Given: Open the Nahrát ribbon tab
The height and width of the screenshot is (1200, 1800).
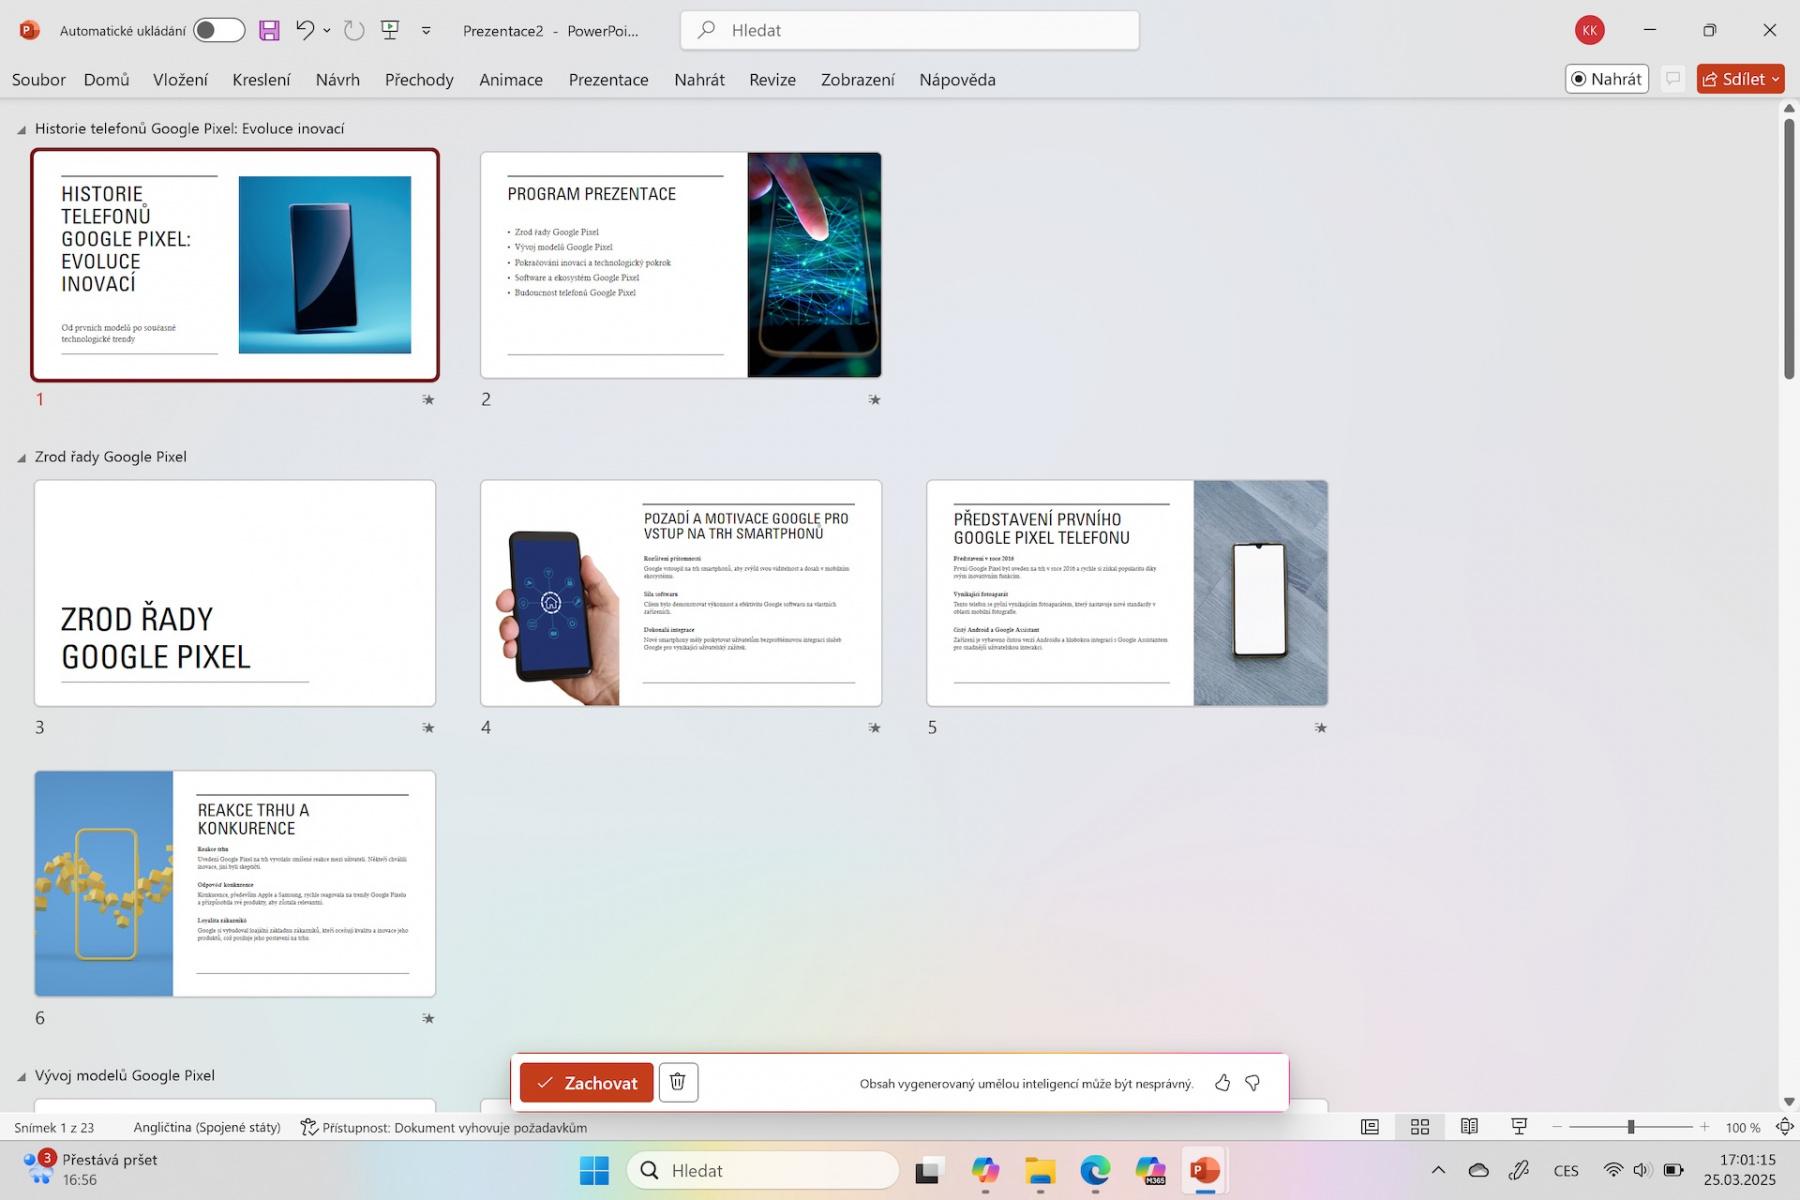Looking at the screenshot, I should (699, 79).
